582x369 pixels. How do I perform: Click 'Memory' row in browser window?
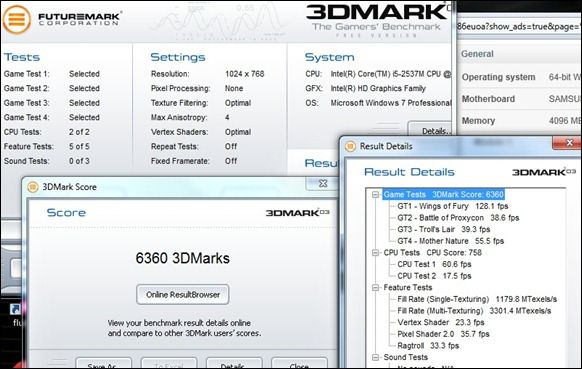(520, 121)
